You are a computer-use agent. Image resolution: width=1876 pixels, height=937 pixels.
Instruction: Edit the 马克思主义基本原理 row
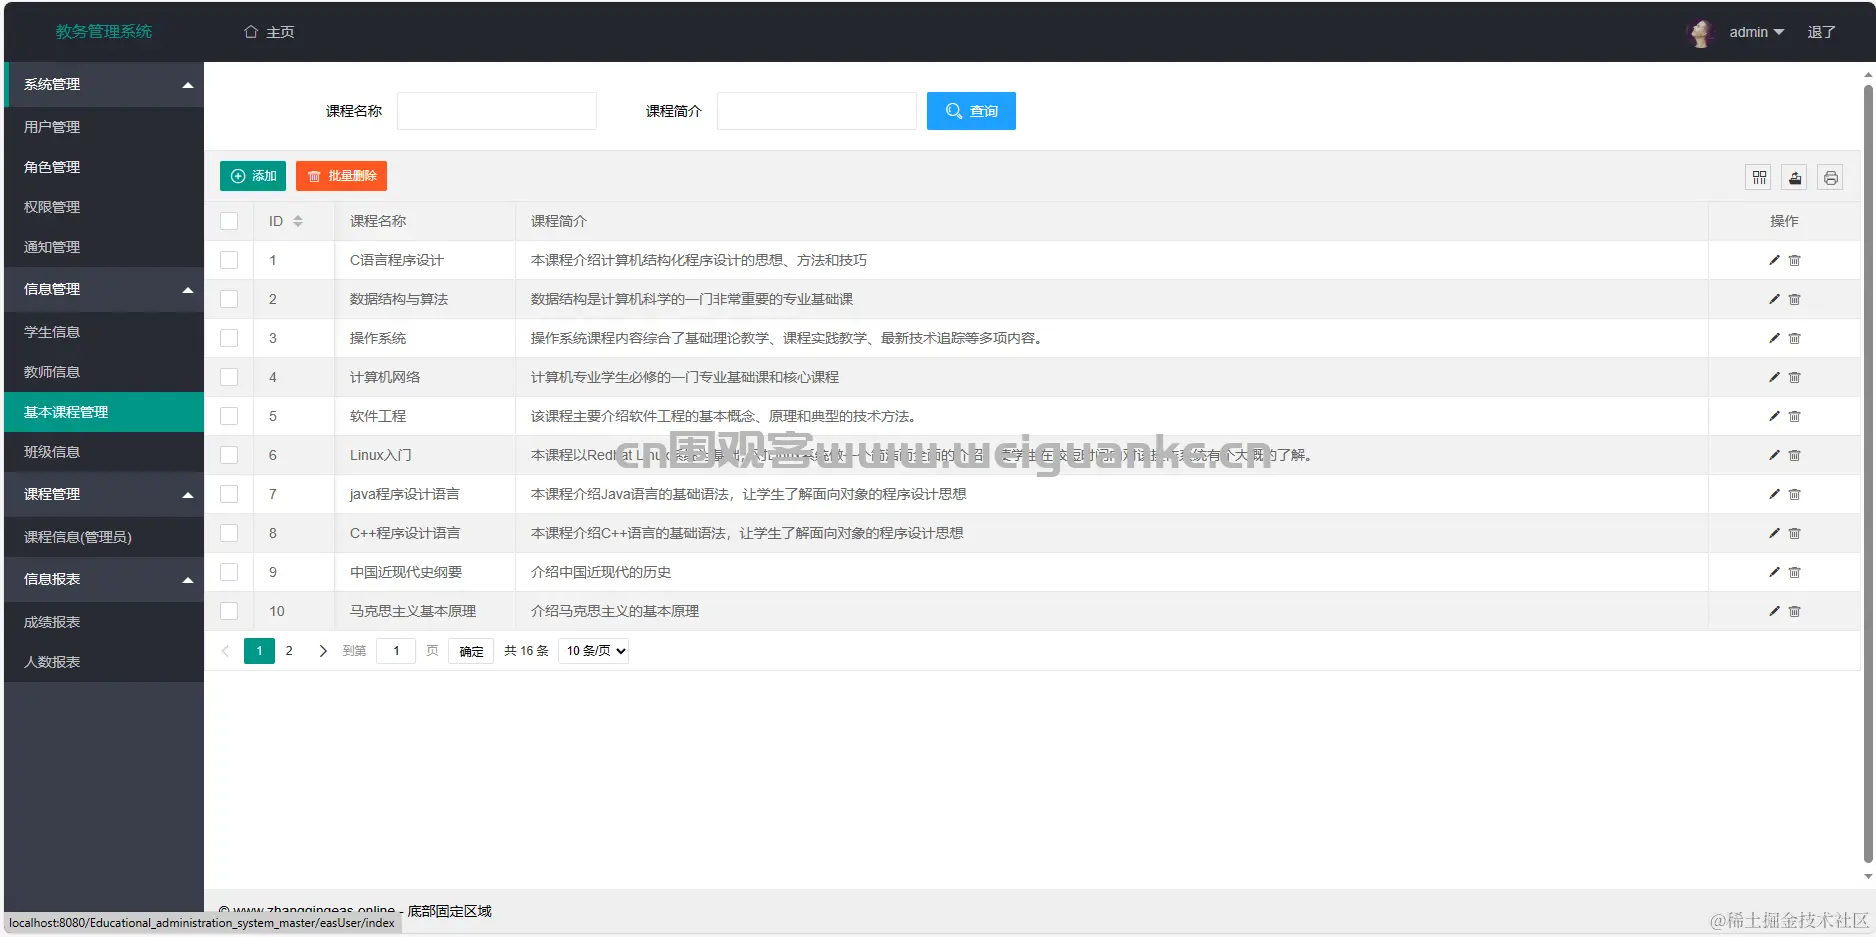pos(1774,611)
